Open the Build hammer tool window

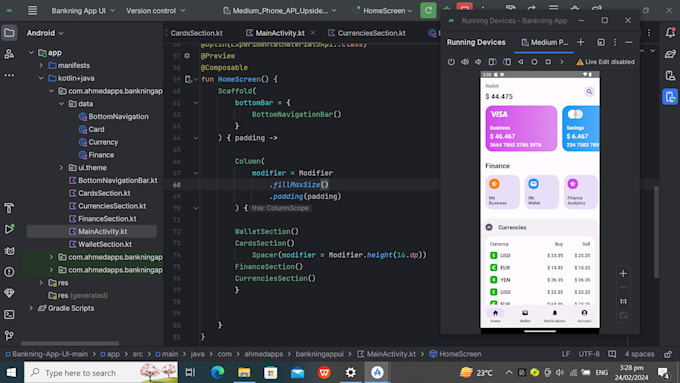click(9, 208)
